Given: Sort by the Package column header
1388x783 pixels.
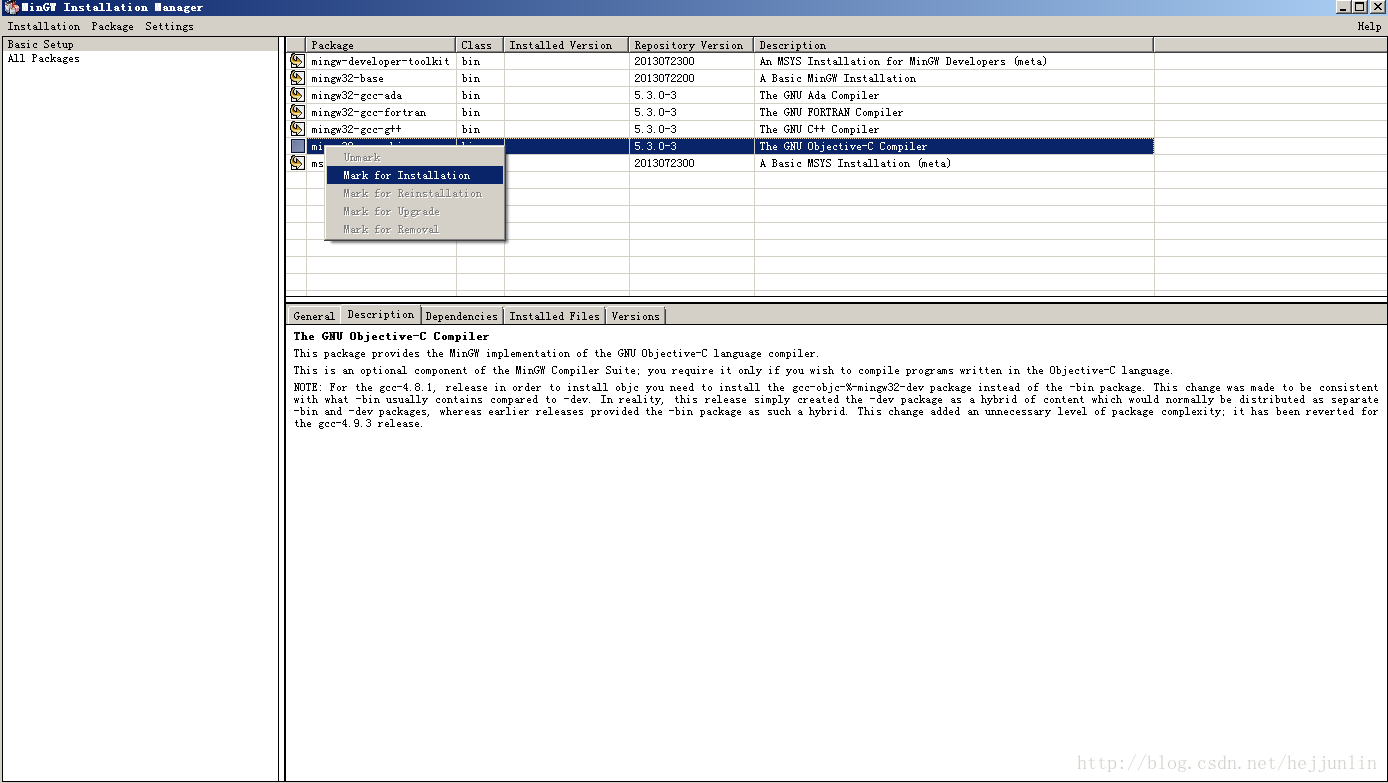Looking at the screenshot, I should point(381,45).
